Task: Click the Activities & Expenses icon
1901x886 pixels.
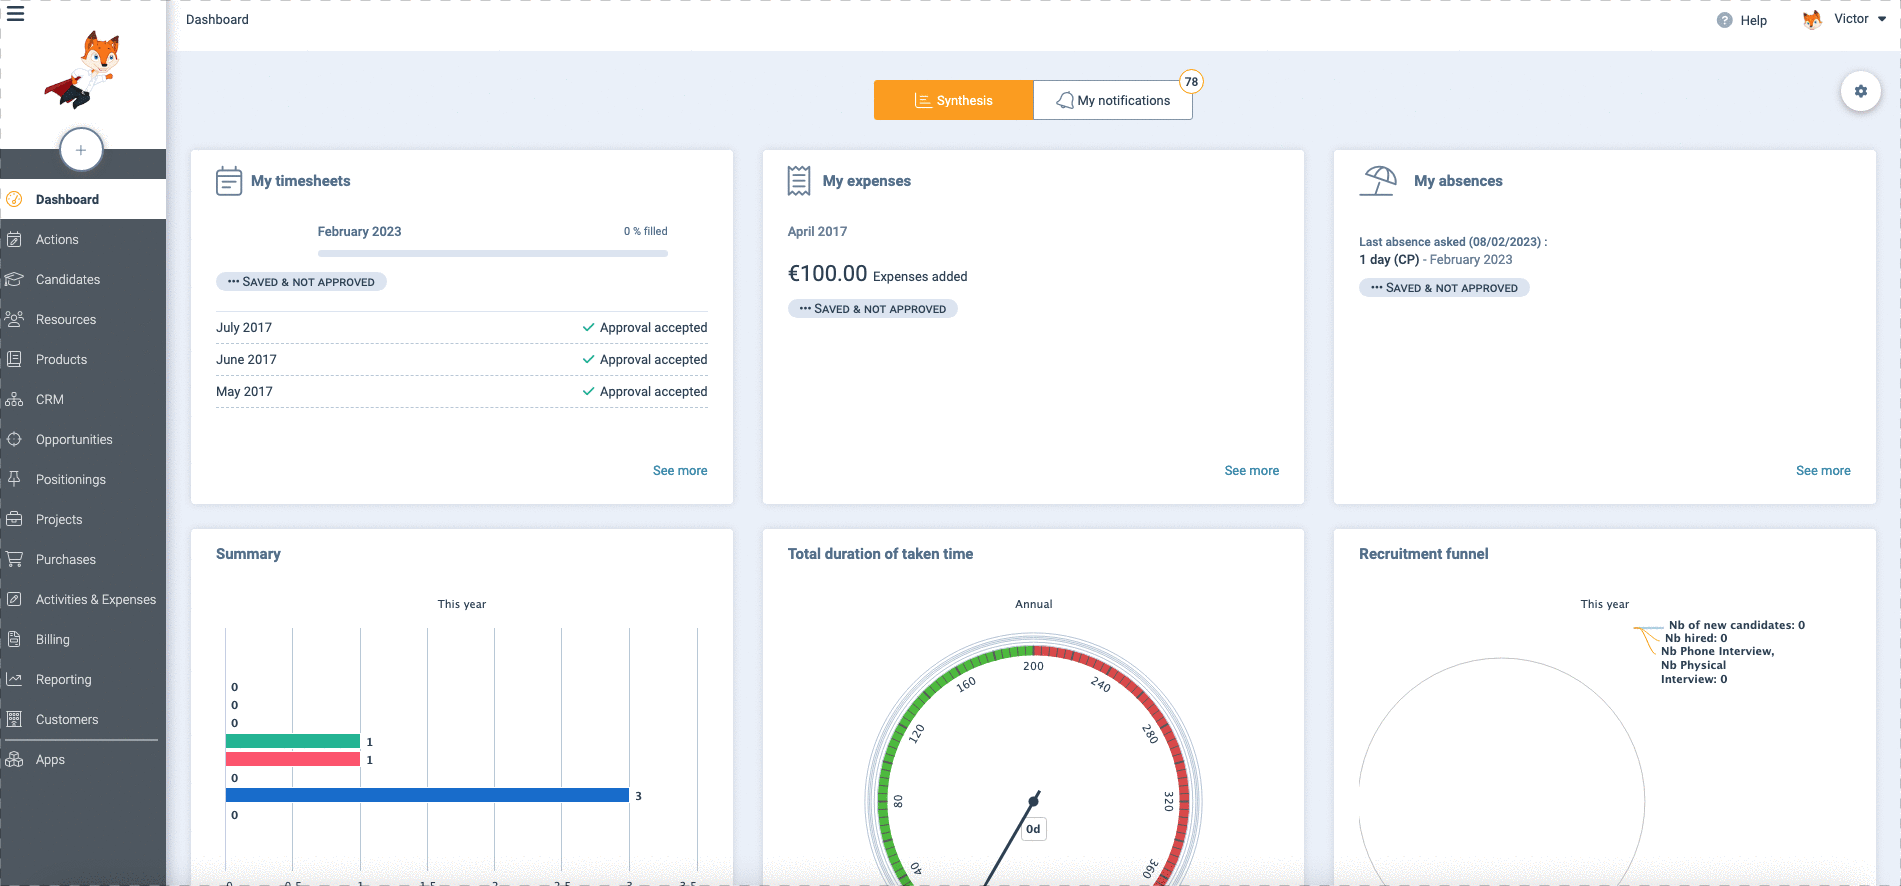Action: coord(14,599)
